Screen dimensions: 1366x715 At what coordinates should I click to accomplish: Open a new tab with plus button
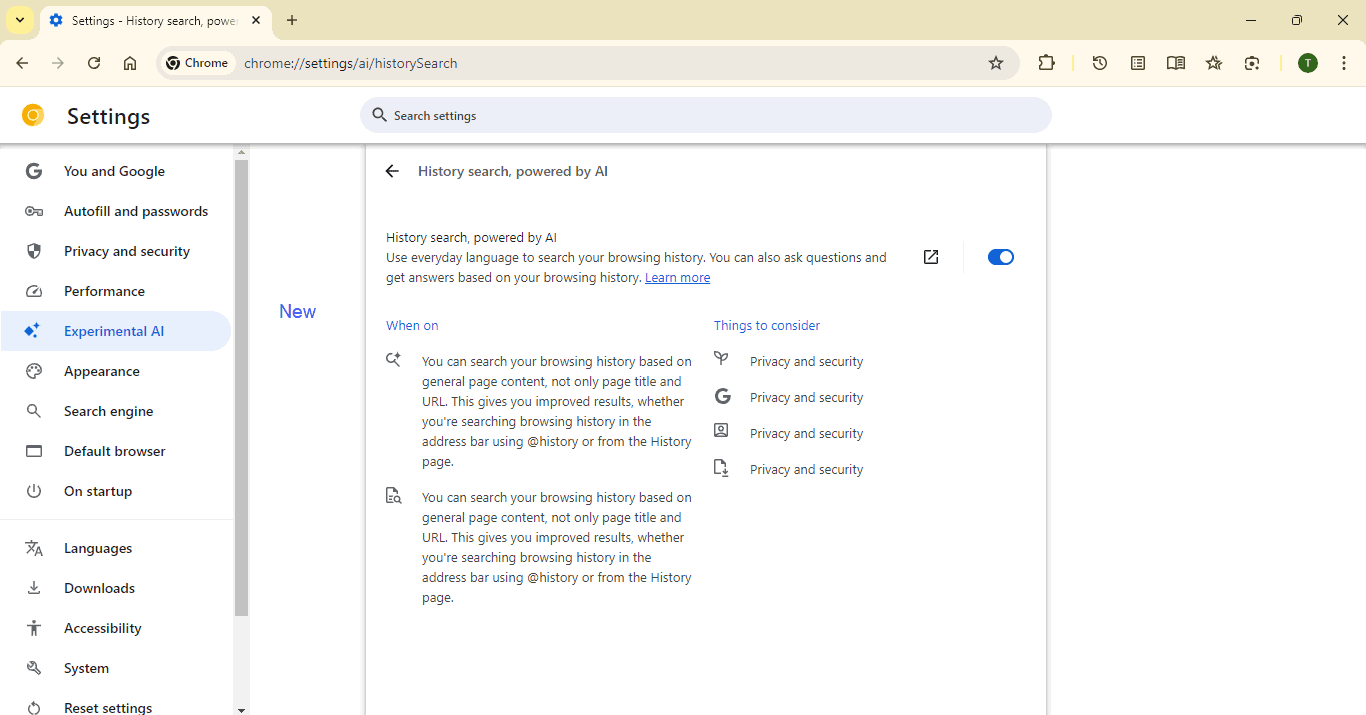(x=292, y=20)
